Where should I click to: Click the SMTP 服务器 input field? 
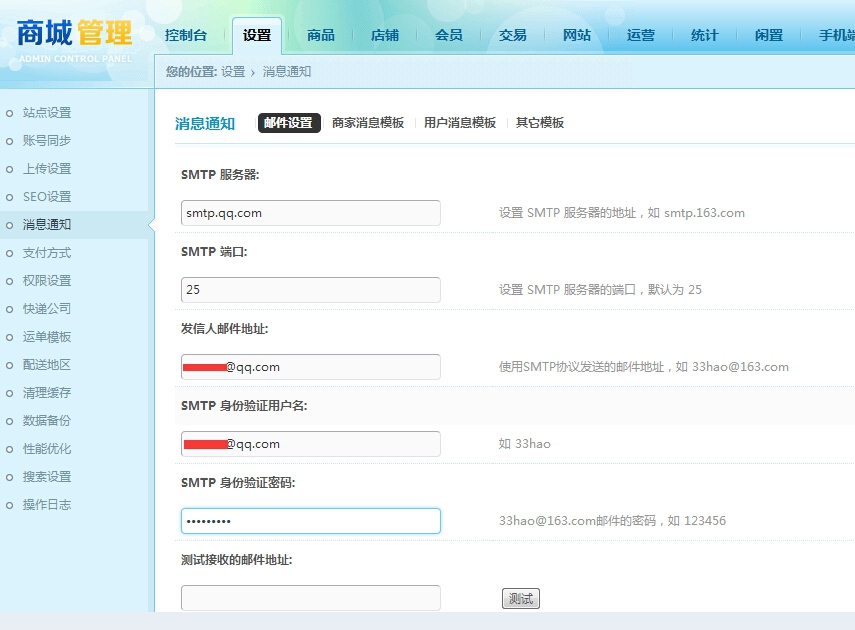(311, 213)
